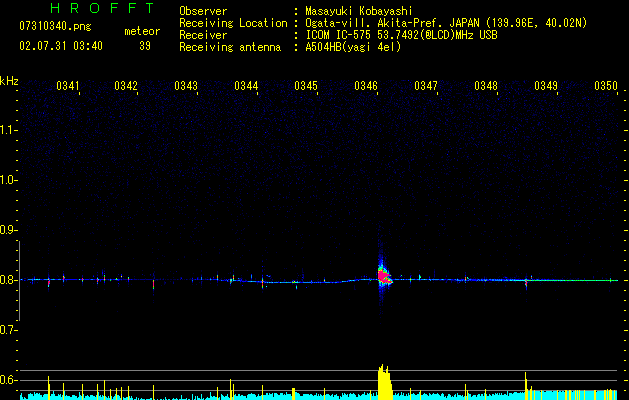Screen dimensions: 629x400
Task: Click time marker 0341
Action: [68, 86]
